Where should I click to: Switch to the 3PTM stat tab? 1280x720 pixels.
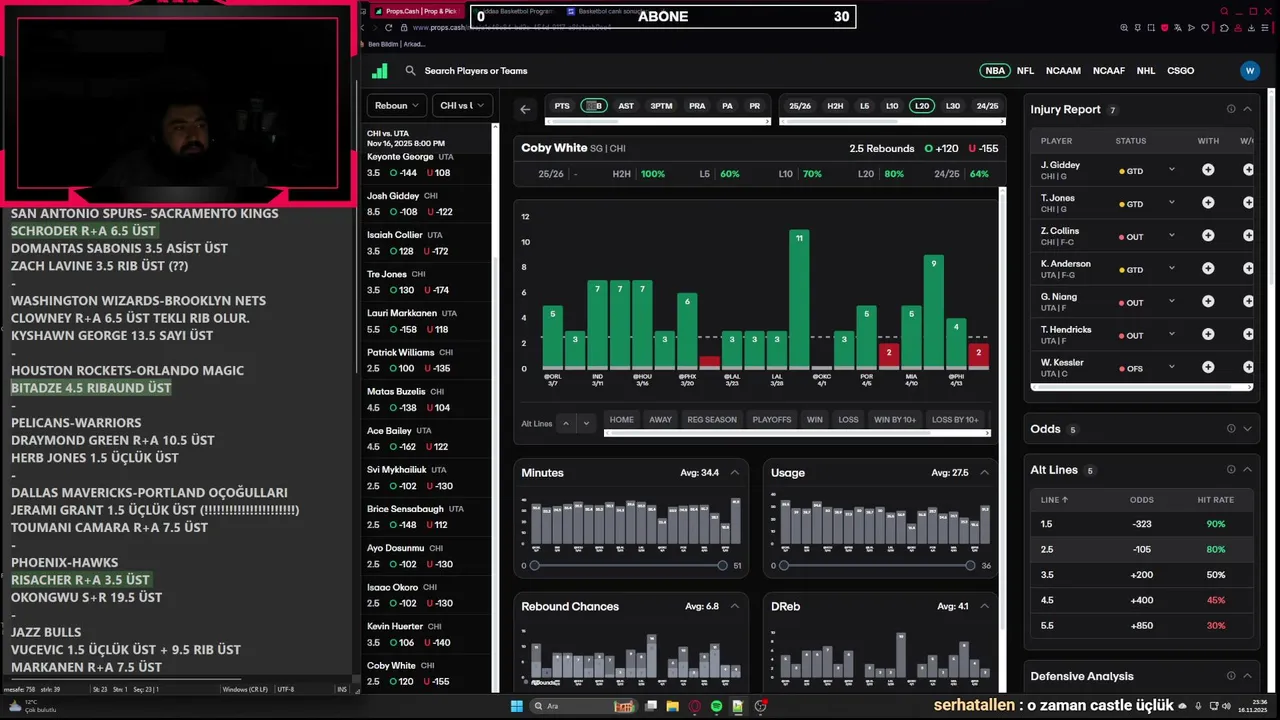661,106
